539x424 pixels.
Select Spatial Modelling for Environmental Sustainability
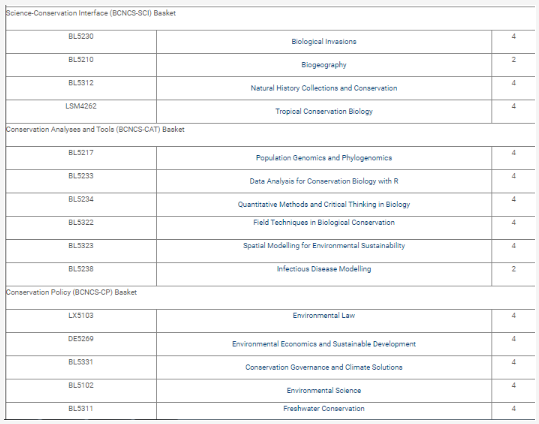click(x=324, y=246)
